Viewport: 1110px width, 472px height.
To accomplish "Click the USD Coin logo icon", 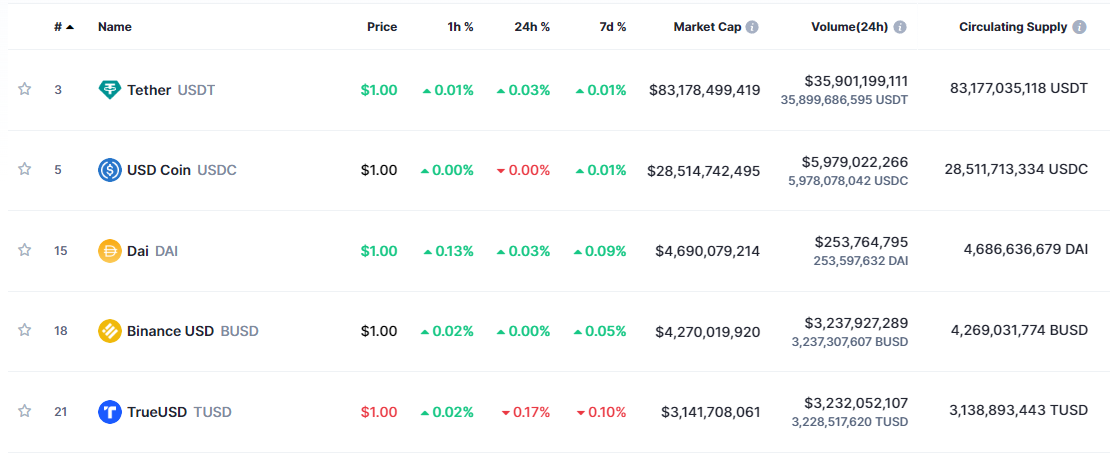I will coord(110,170).
